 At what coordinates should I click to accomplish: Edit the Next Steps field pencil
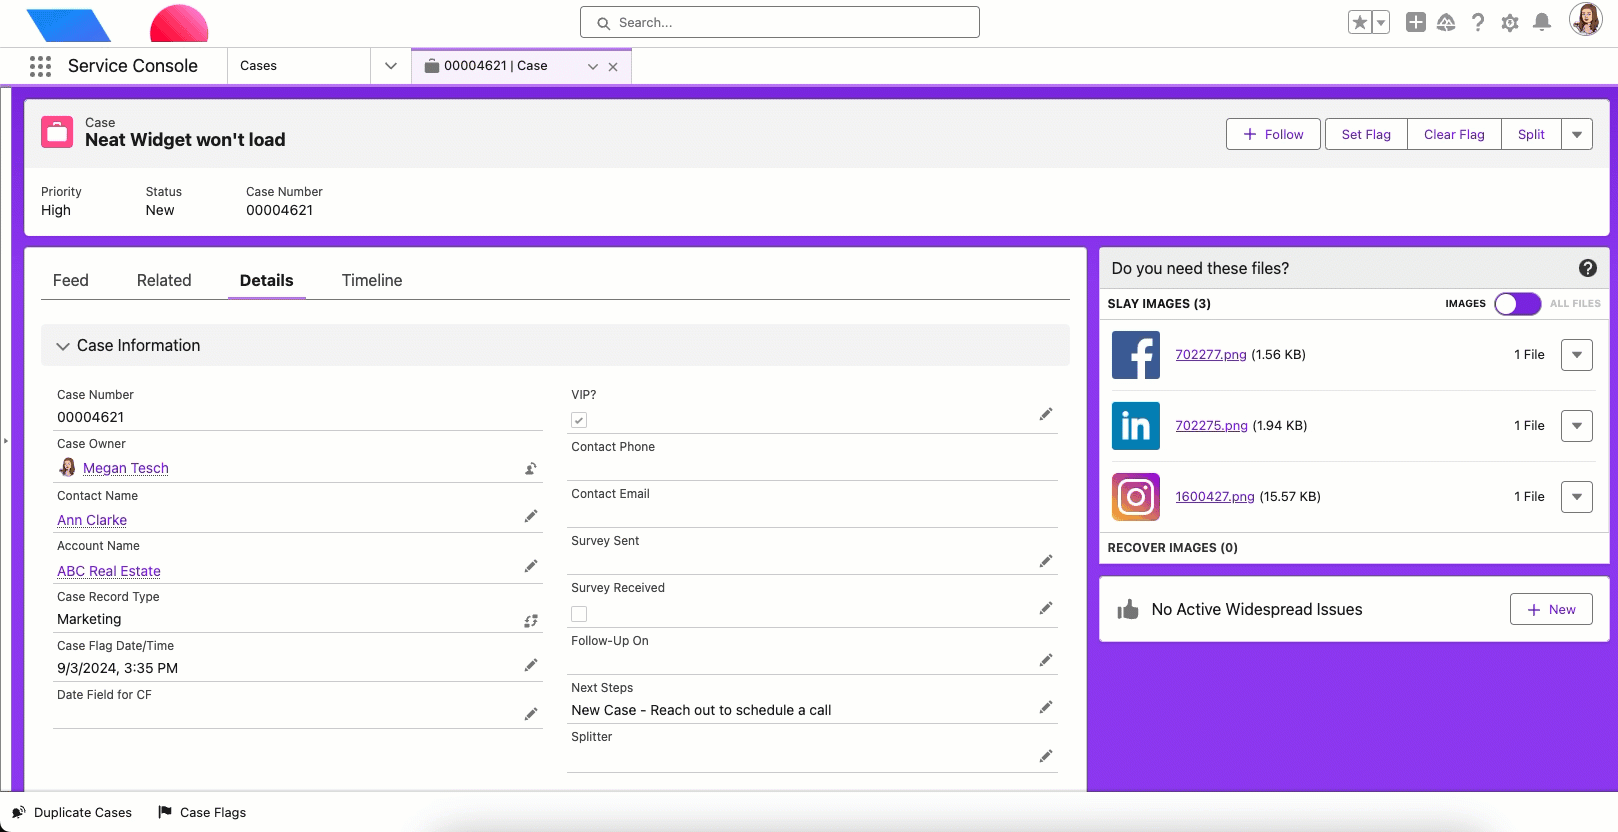(x=1046, y=707)
